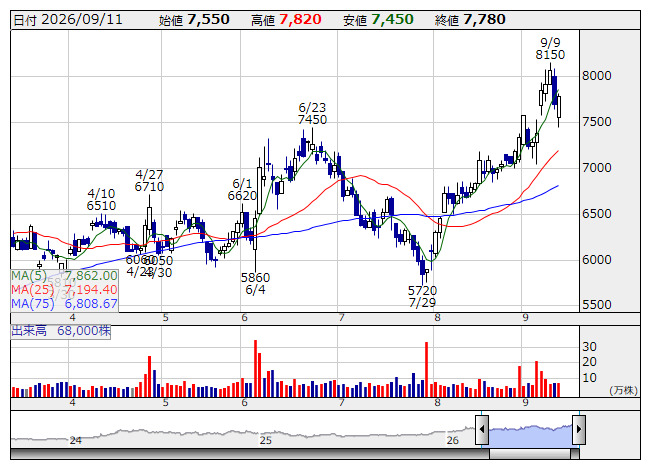Click the 6/1 6620 peak label
The height and width of the screenshot is (470, 653).
click(x=242, y=189)
